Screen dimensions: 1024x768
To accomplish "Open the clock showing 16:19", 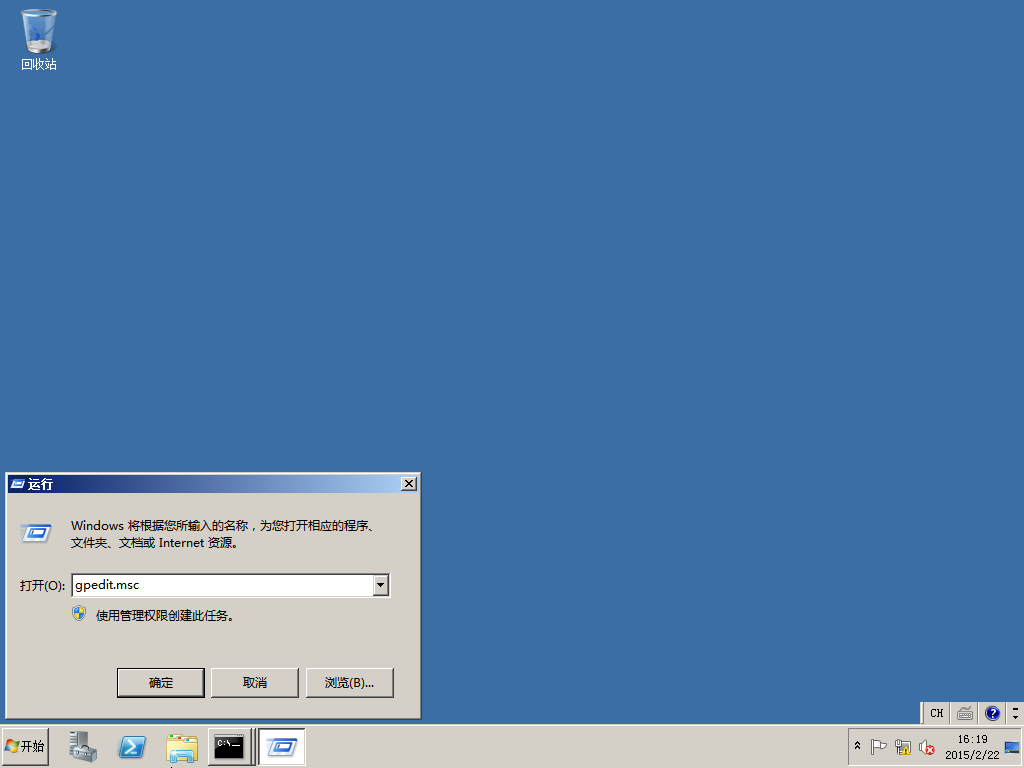I will tap(972, 746).
